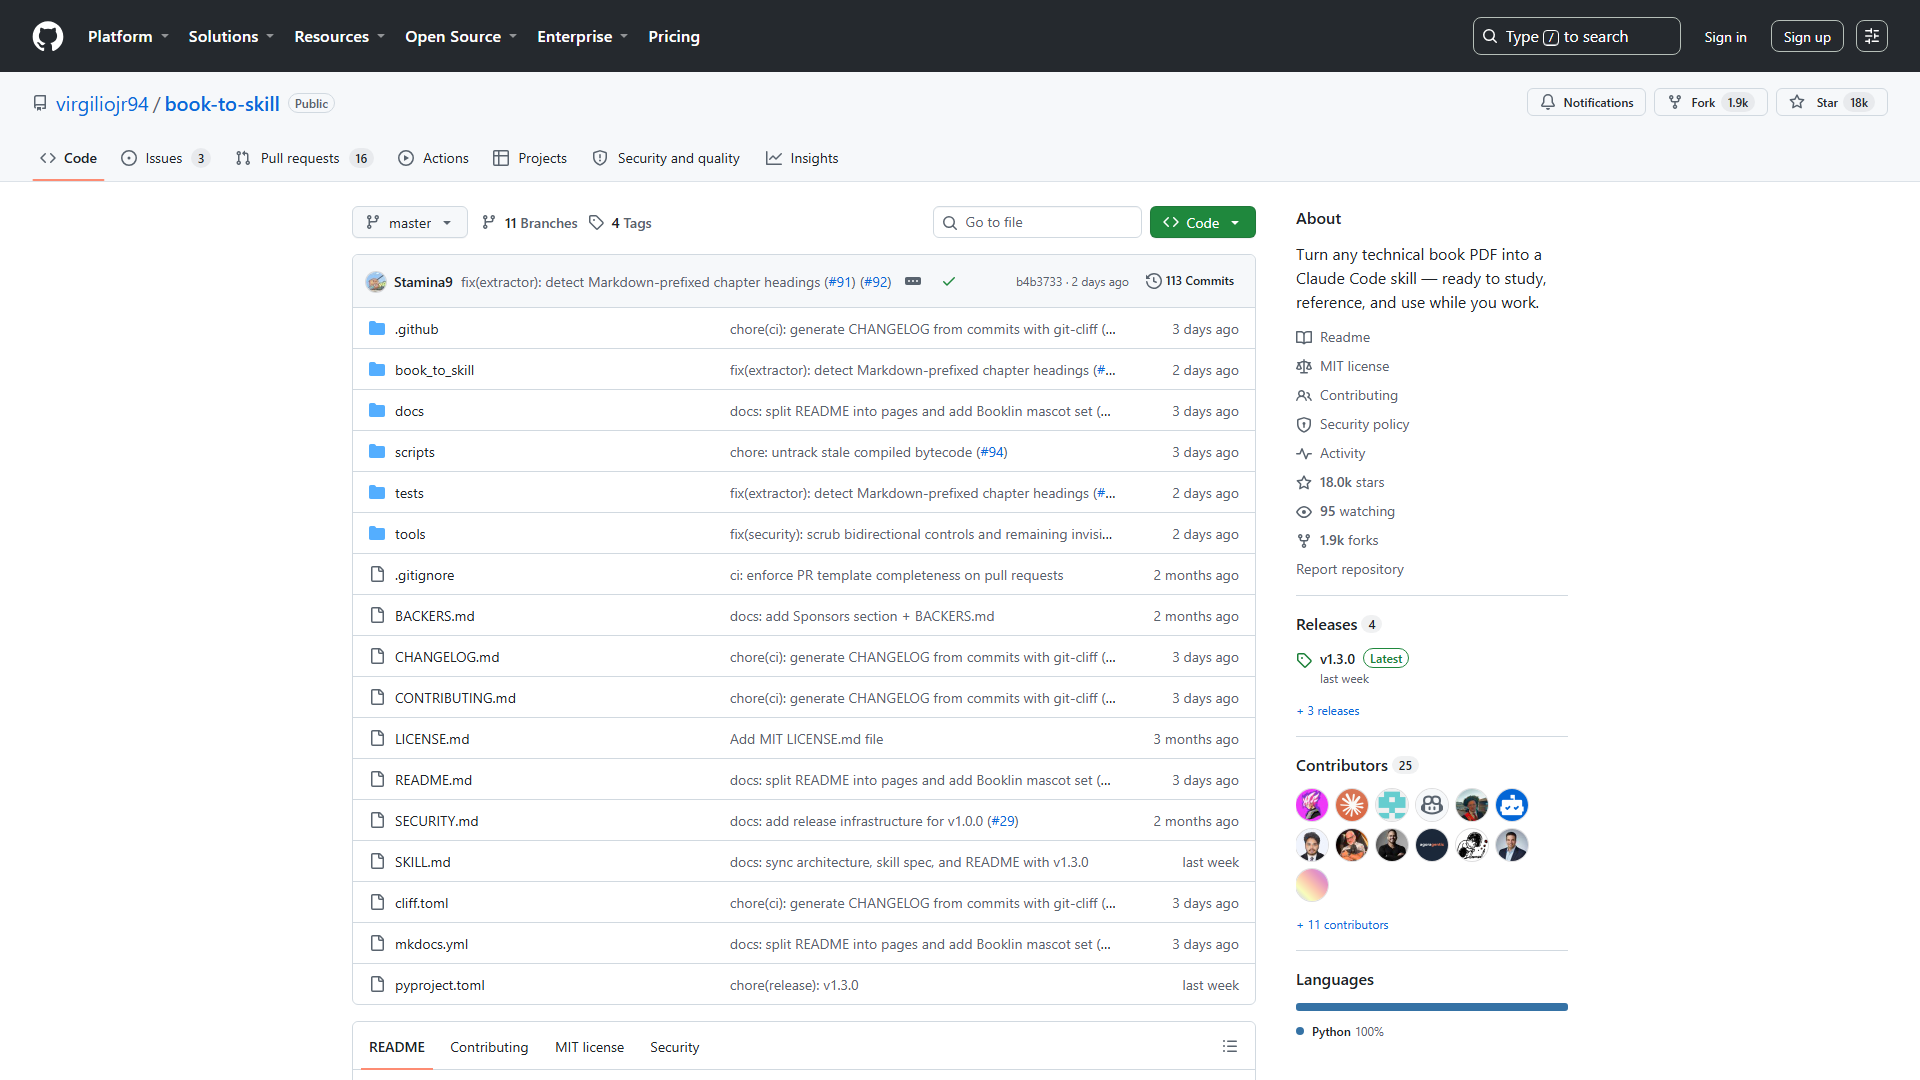This screenshot has height=1080, width=1920.
Task: Open the 18.0k stars link
Action: point(1352,483)
